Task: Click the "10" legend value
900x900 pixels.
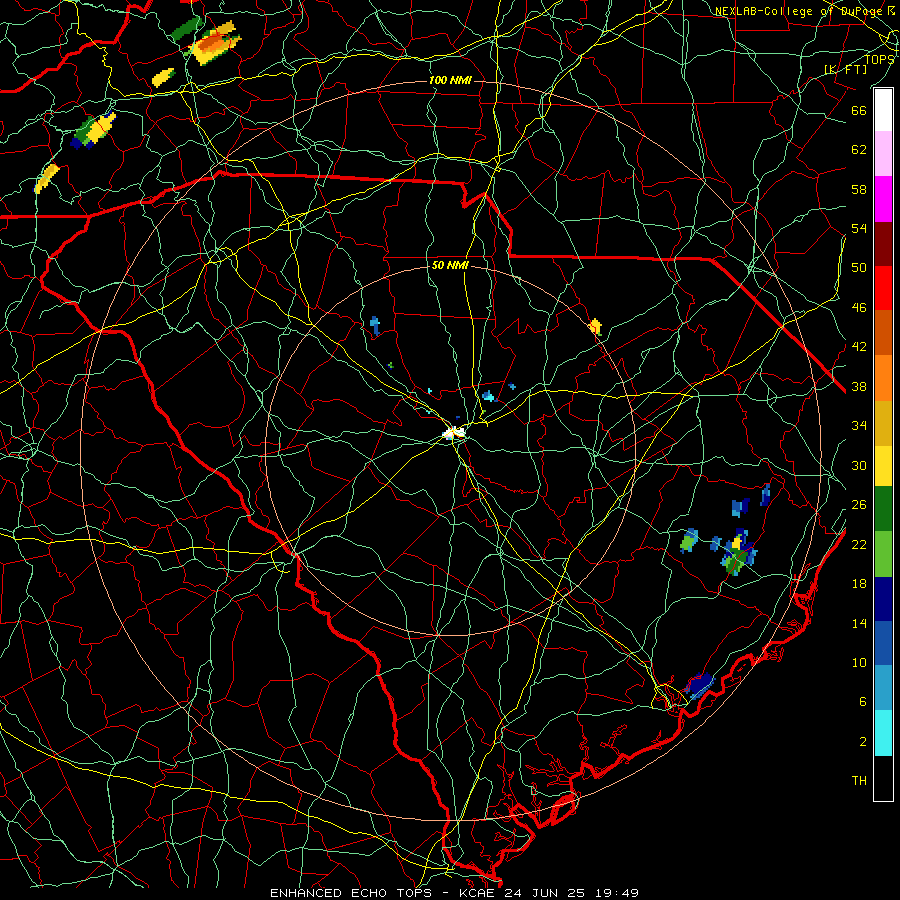Action: (859, 662)
